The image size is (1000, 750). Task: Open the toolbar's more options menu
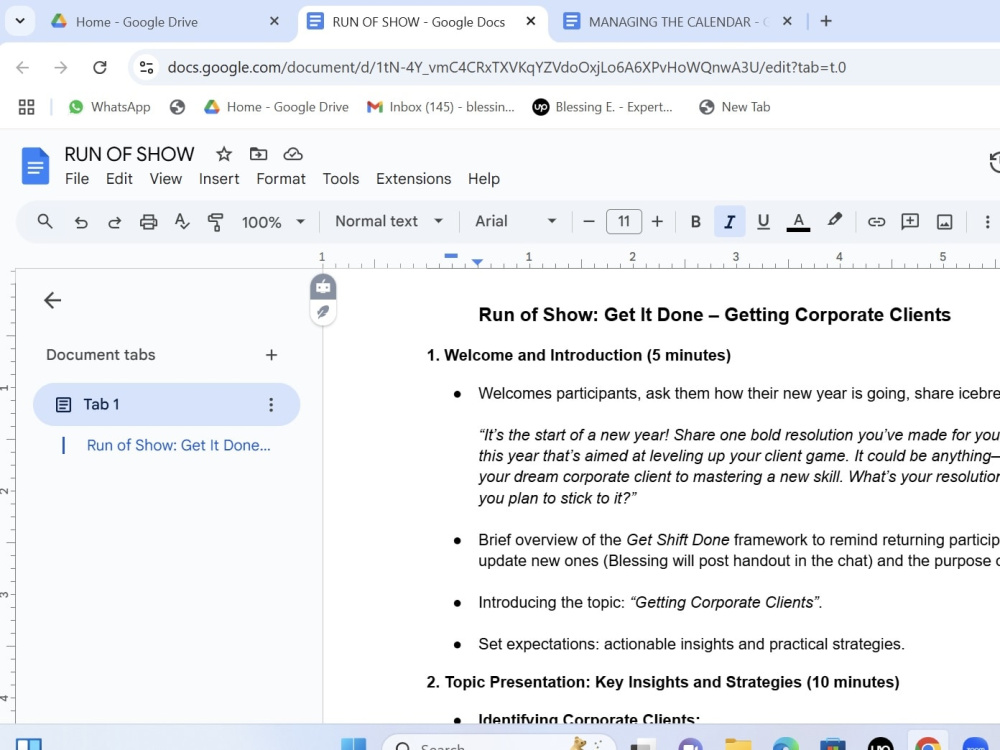[x=987, y=221]
